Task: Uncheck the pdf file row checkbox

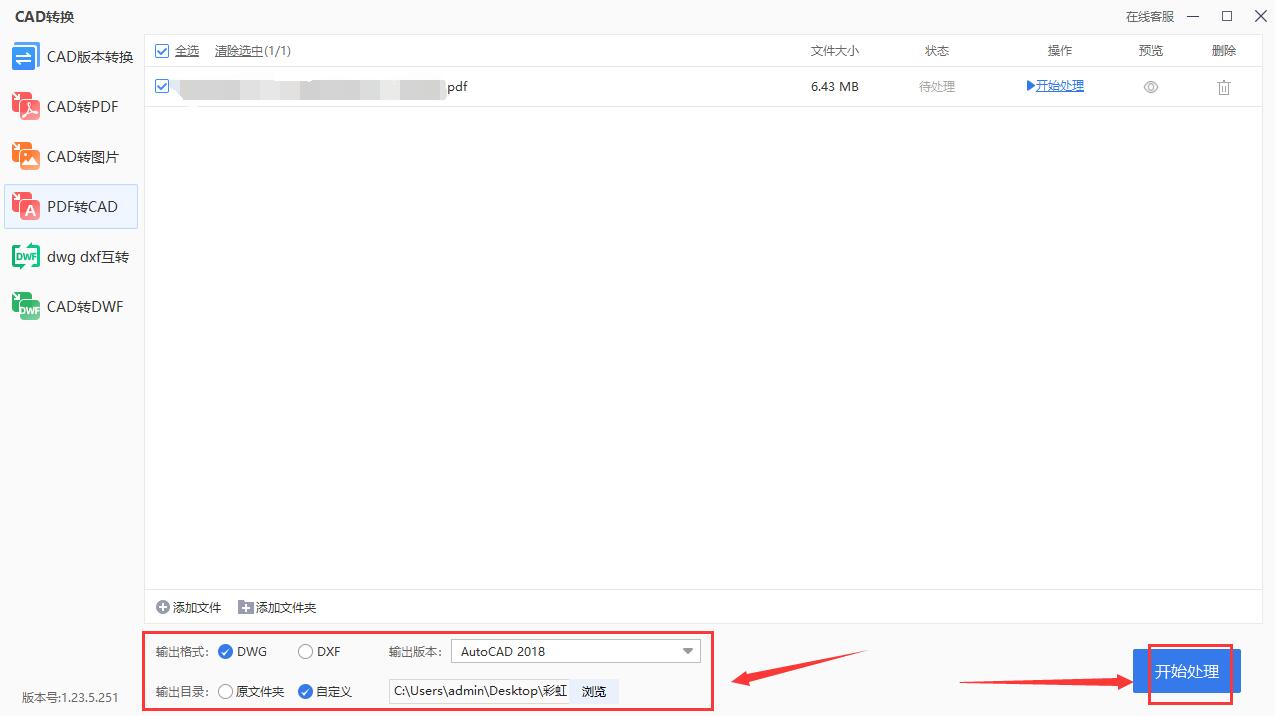Action: (x=162, y=87)
